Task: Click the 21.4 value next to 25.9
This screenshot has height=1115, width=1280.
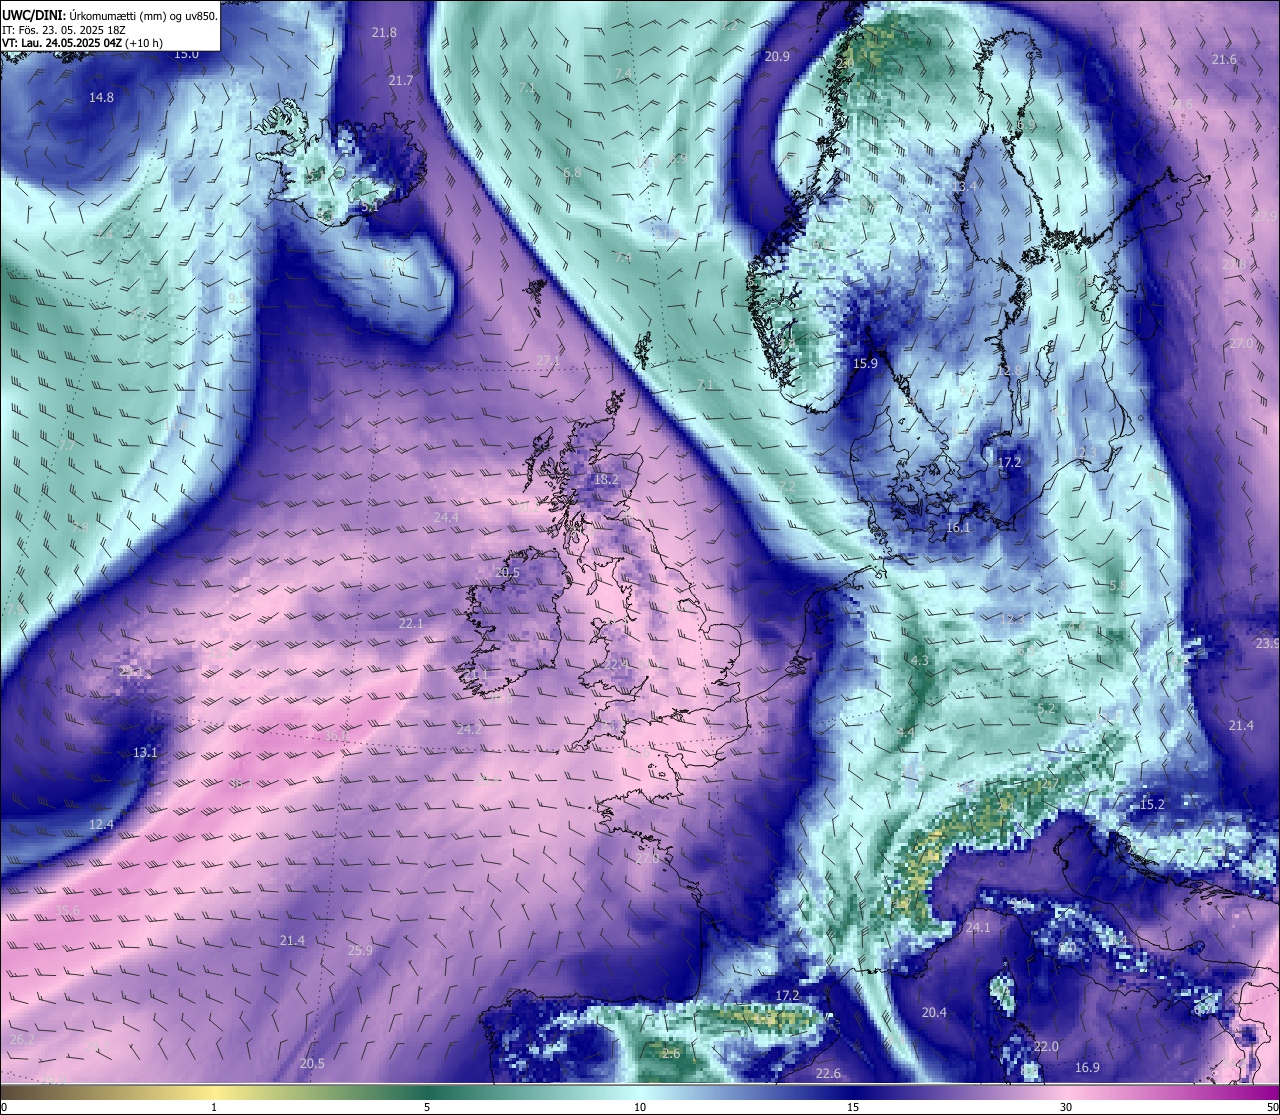Action: pyautogui.click(x=292, y=941)
